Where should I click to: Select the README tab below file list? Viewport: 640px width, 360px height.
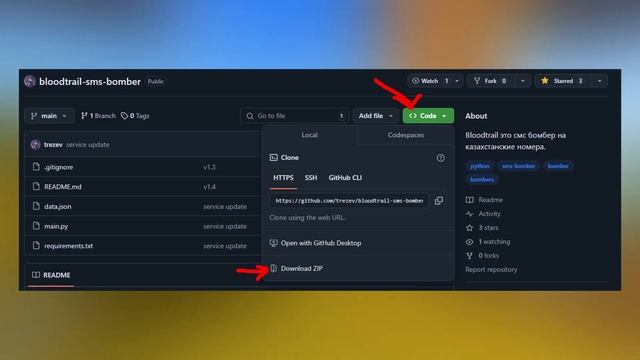tap(51, 275)
